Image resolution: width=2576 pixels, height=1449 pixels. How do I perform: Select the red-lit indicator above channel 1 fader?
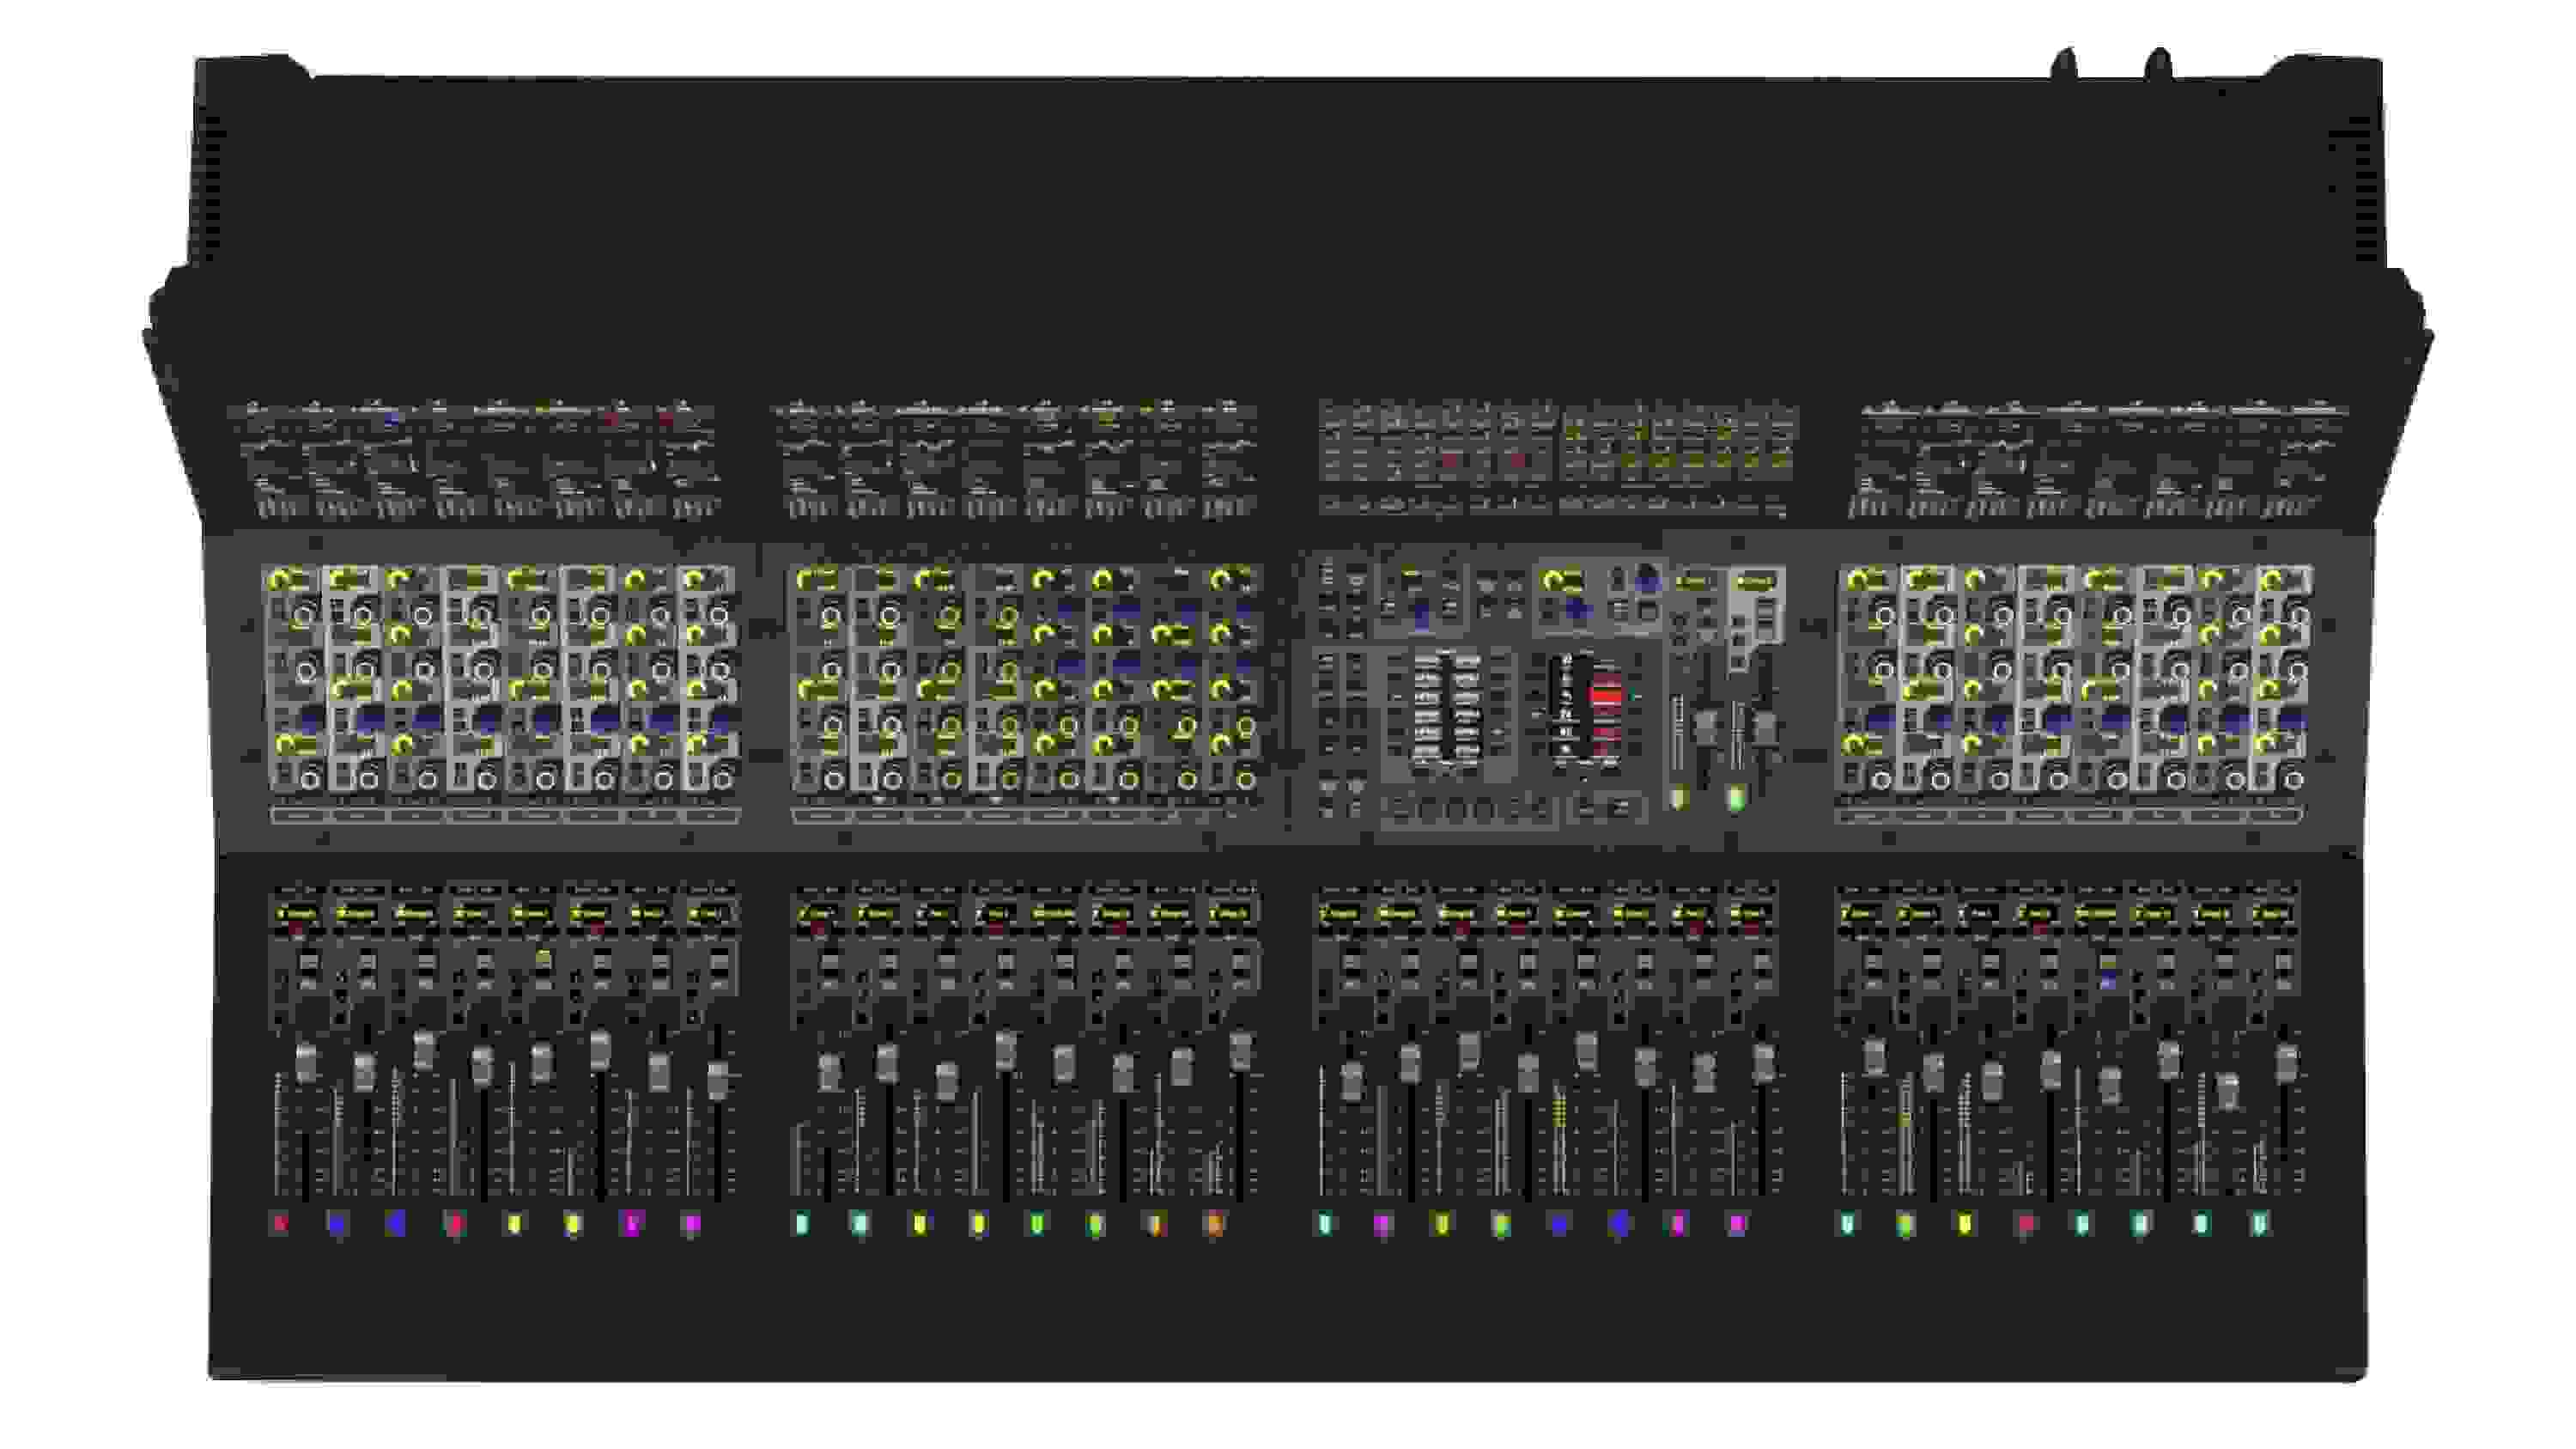298,931
